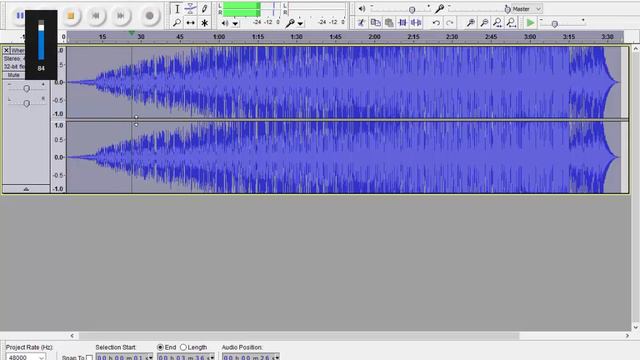Click the Cut scissors icon
Viewport: 640px width, 360px height.
tap(361, 23)
